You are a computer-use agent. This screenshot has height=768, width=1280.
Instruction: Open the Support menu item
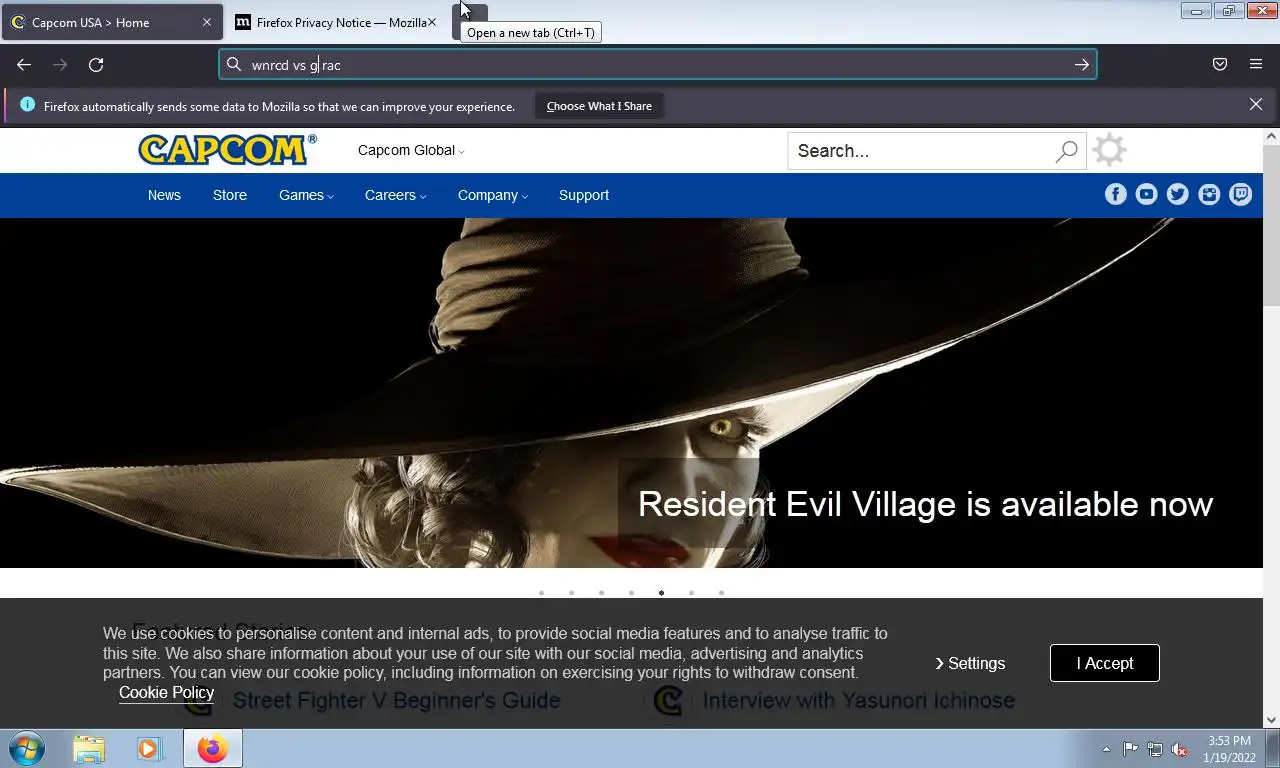(x=584, y=195)
